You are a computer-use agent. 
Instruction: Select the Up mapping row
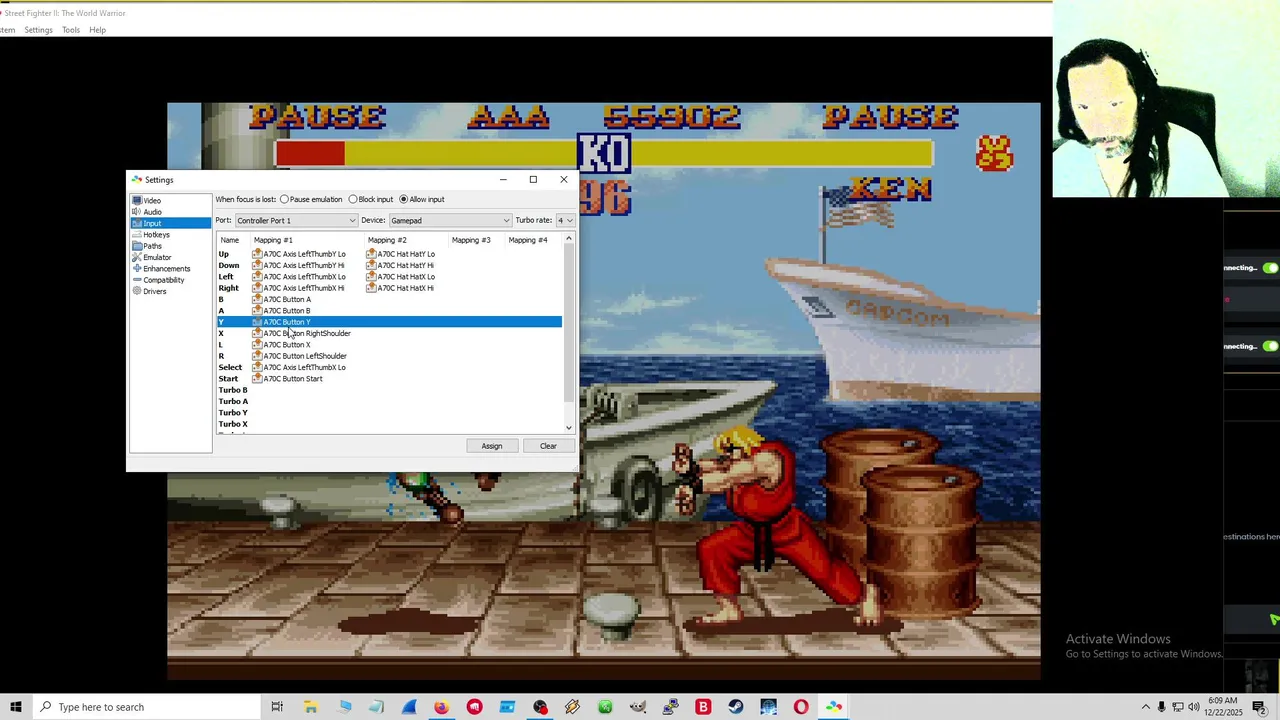tap(389, 254)
